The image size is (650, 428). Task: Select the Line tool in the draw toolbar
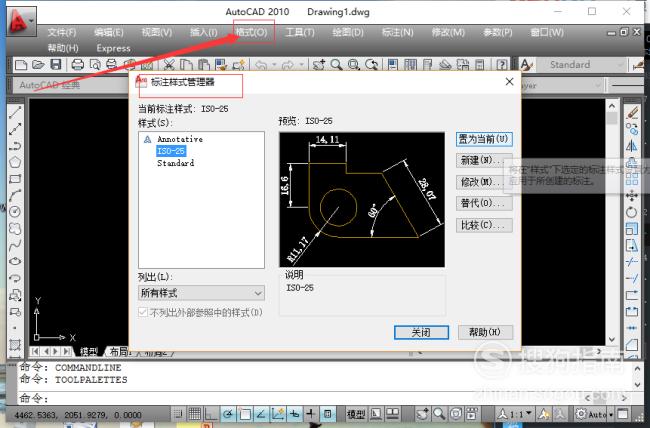[15, 112]
